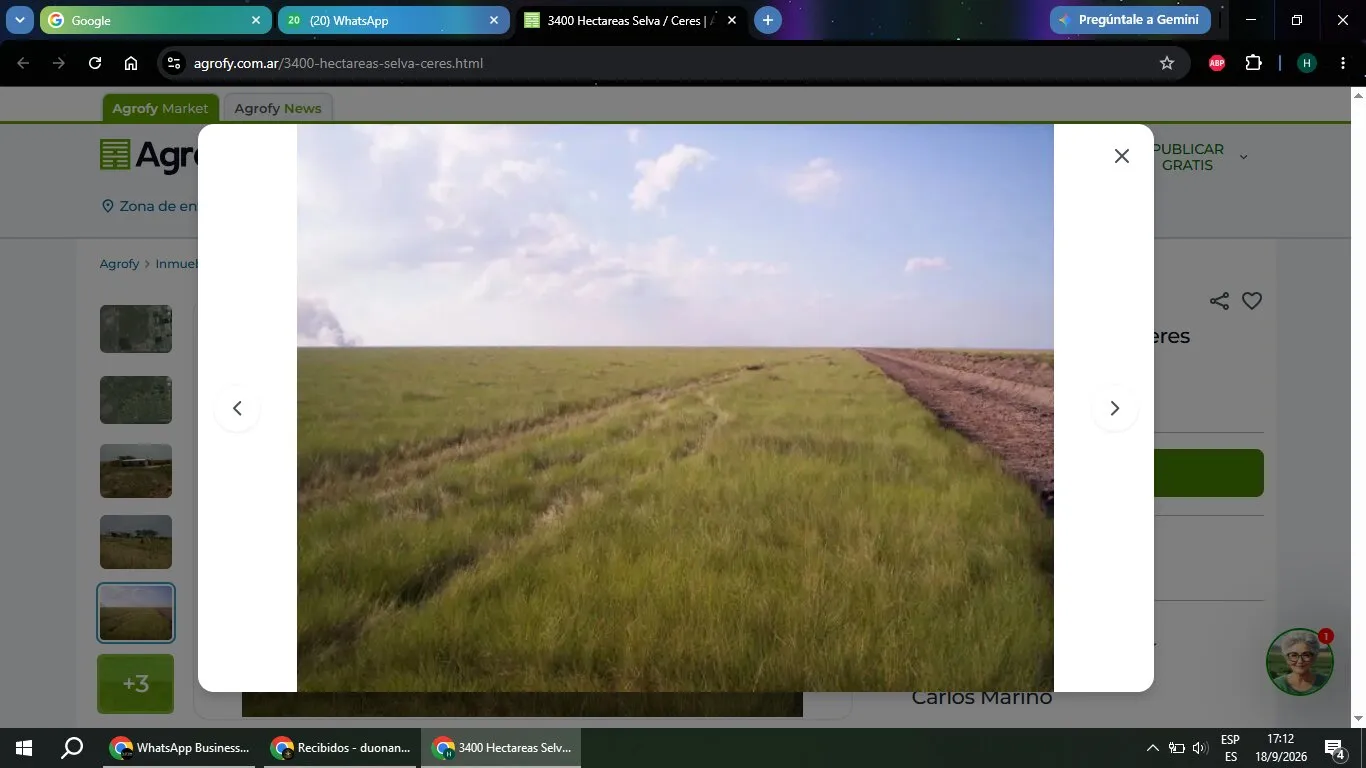Screen dimensions: 1366x768
Task: Open the notification center icon
Action: tap(1334, 748)
